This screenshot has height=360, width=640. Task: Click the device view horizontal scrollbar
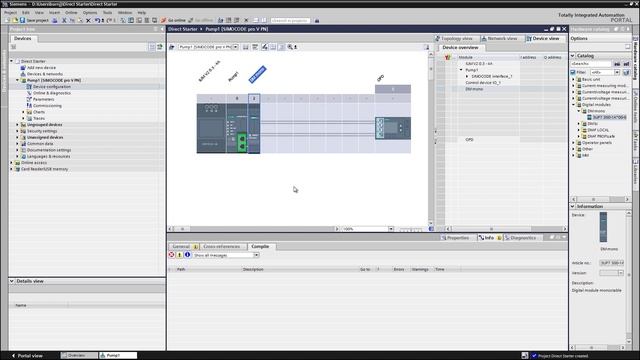click(253, 229)
